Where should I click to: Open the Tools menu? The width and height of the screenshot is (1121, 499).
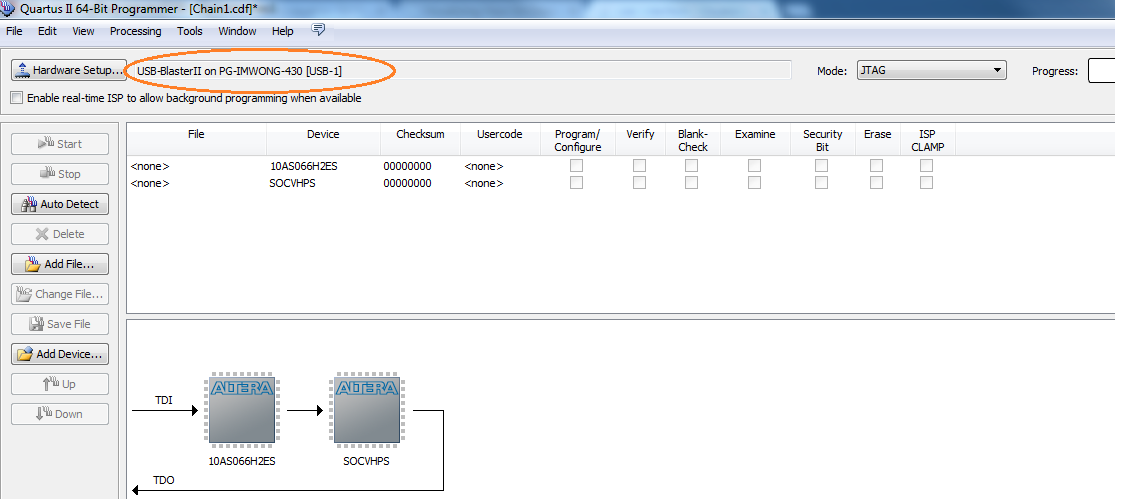pyautogui.click(x=189, y=31)
